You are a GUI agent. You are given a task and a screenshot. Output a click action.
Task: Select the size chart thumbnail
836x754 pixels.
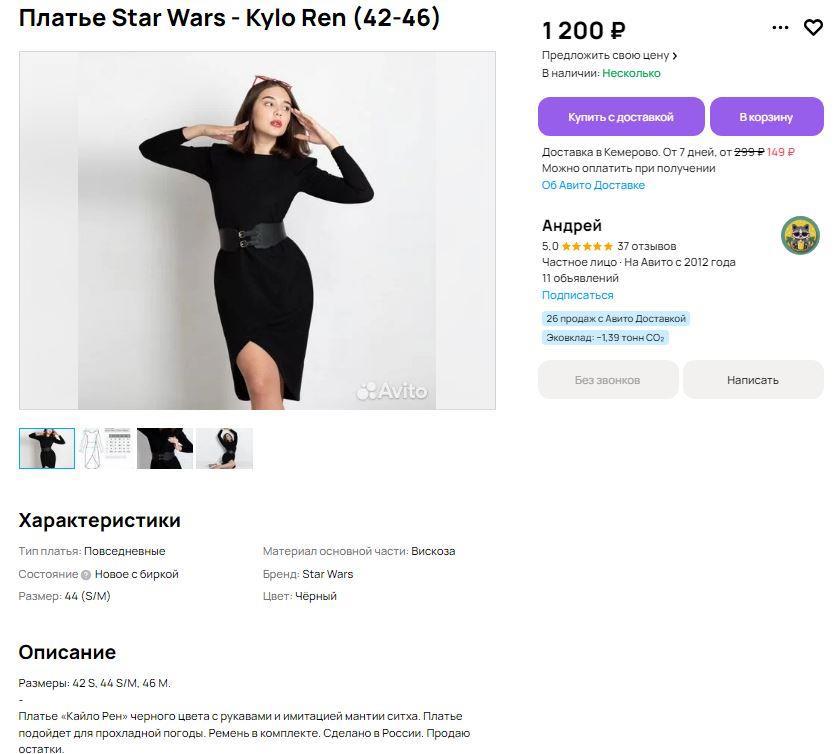pyautogui.click(x=106, y=449)
